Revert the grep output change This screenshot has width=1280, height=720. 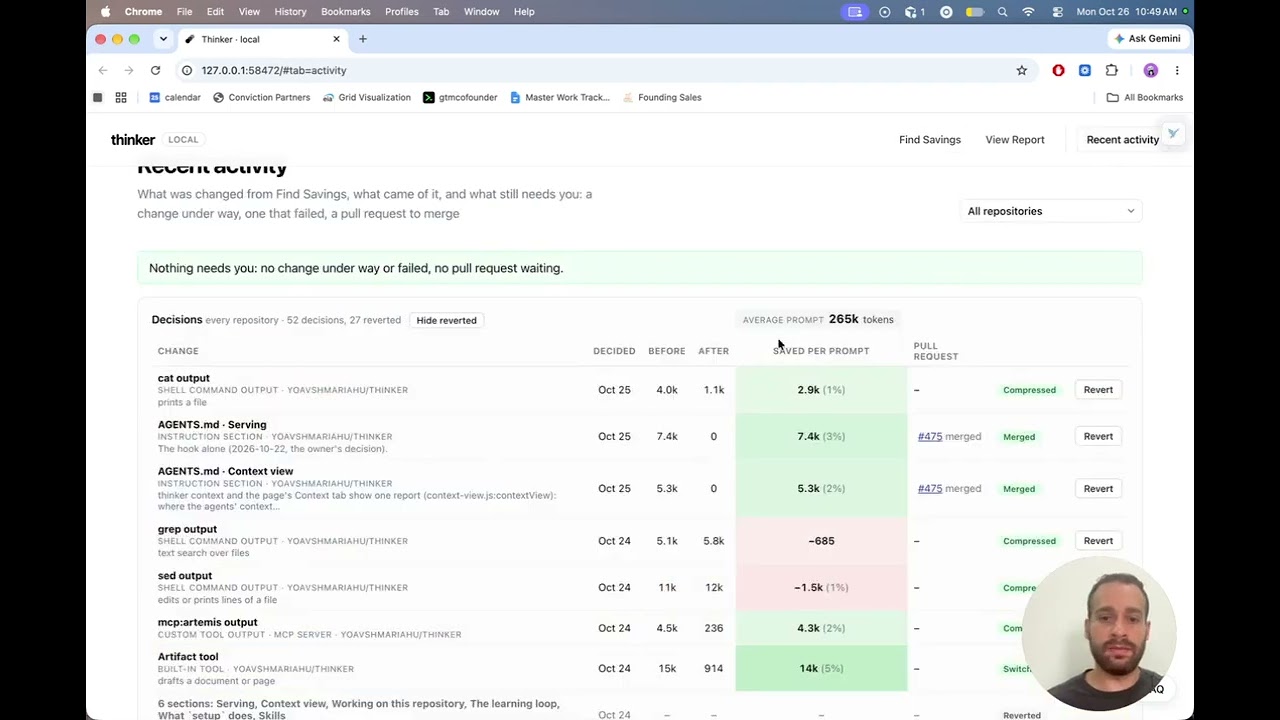1098,541
